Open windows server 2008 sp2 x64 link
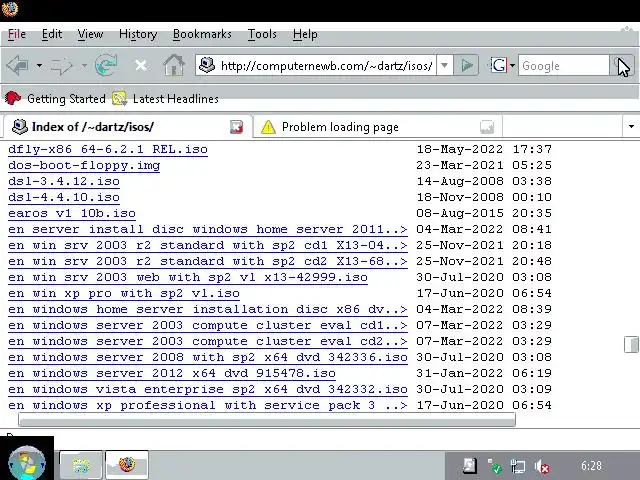640x480 pixels. 208,358
